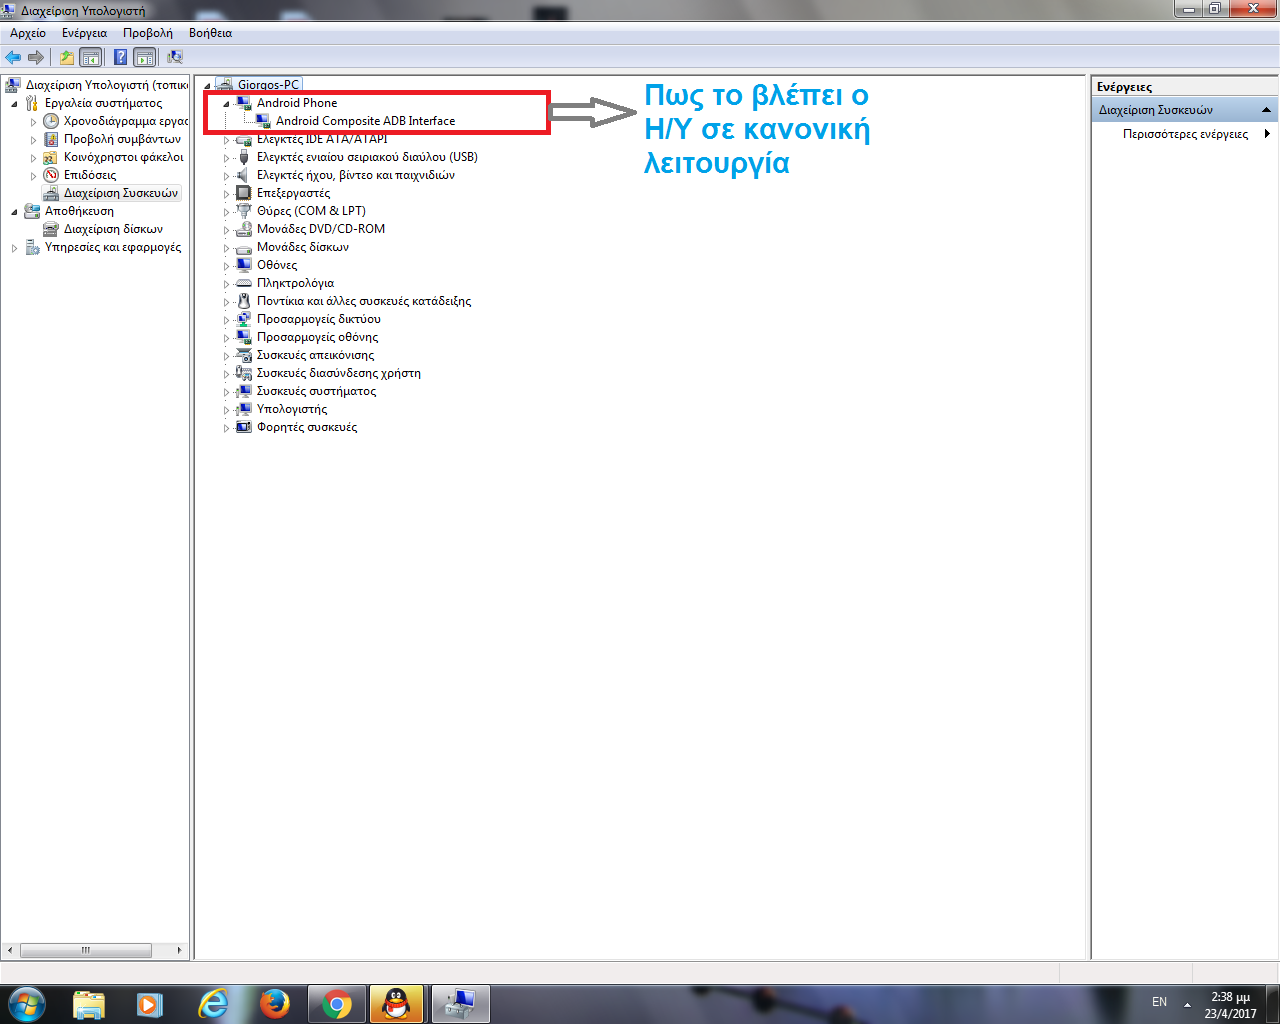Viewport: 1280px width, 1024px height.
Task: Open the Αρχείο menu
Action: 28,33
